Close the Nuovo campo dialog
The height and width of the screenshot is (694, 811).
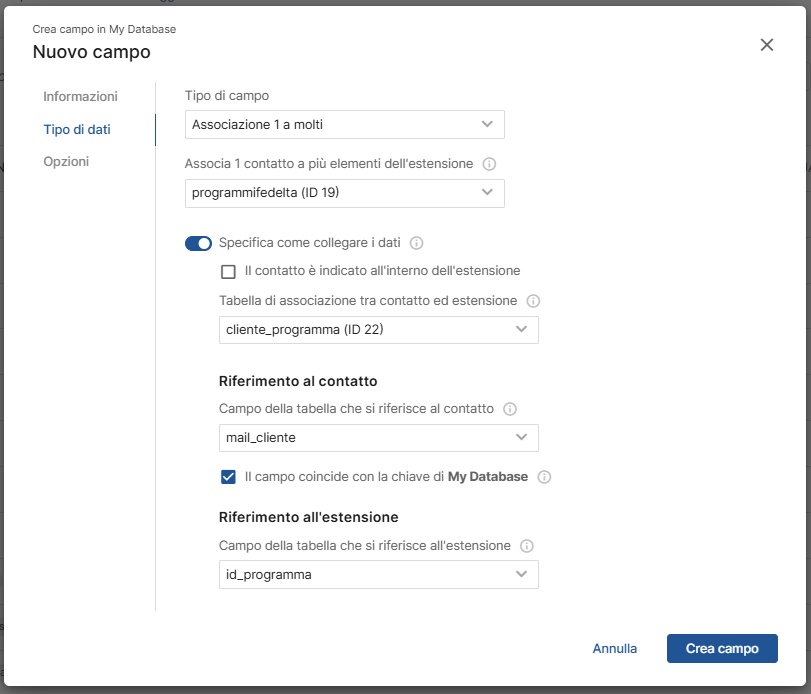767,45
